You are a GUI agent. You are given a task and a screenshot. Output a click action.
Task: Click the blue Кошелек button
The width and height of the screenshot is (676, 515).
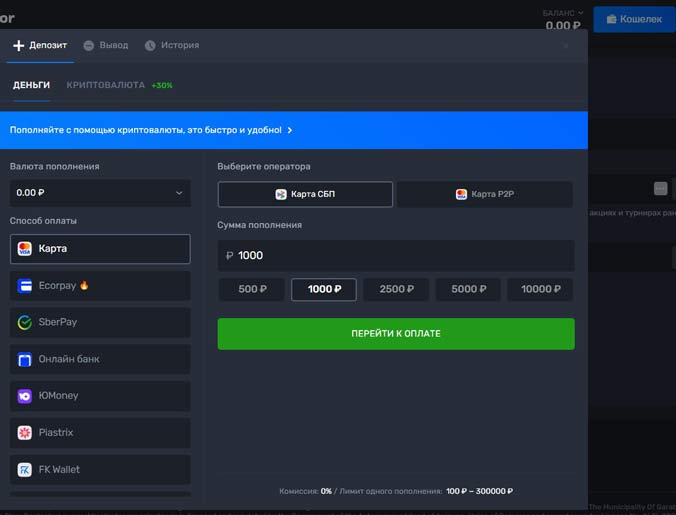click(633, 19)
